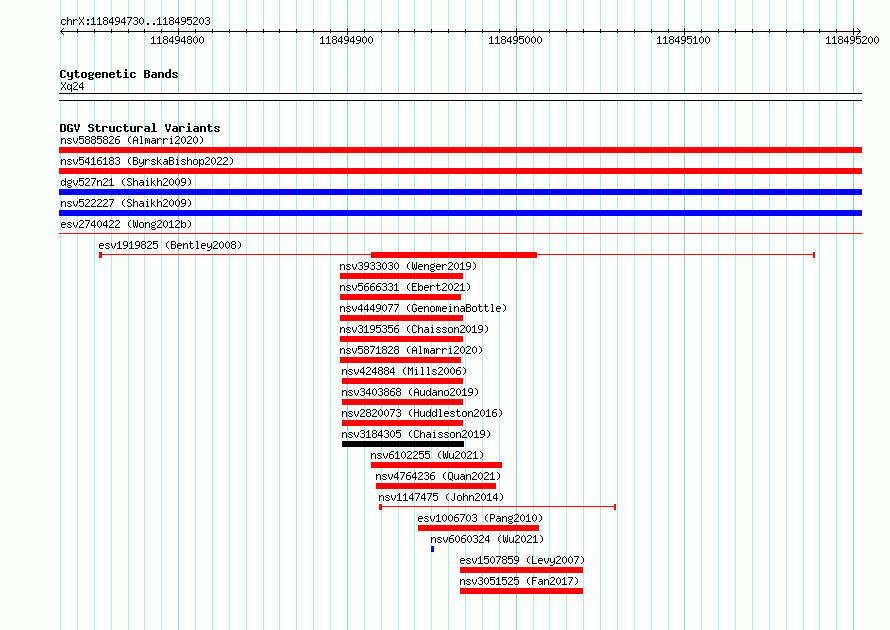This screenshot has width=890, height=630.
Task: Select the 118495100 ruler position label
Action: pos(683,40)
